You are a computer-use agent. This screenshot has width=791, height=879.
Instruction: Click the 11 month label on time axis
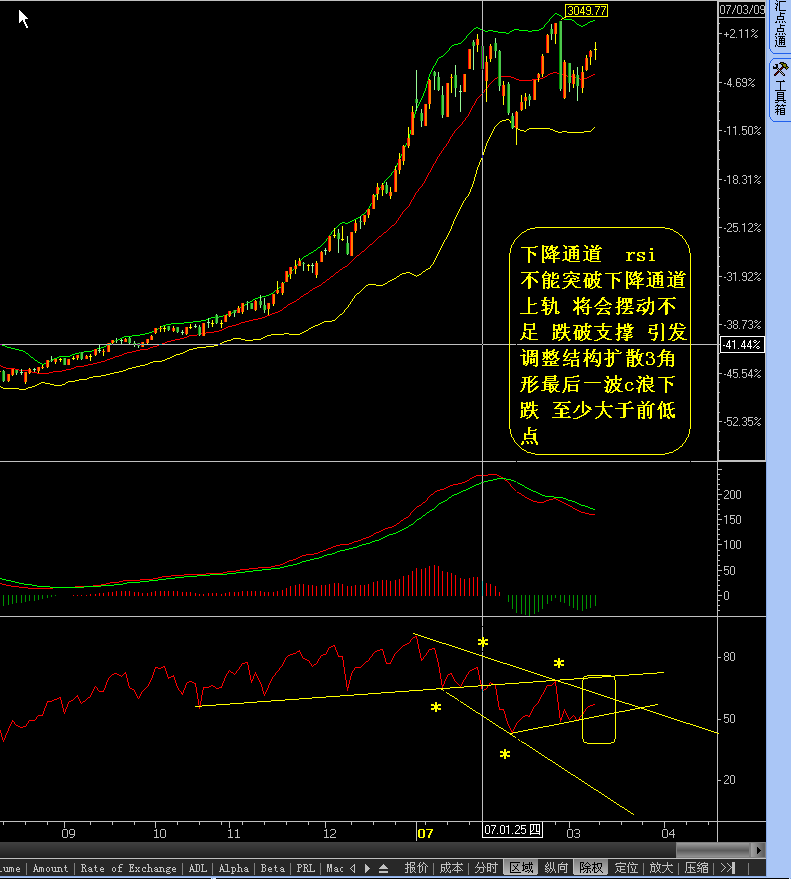coord(234,834)
